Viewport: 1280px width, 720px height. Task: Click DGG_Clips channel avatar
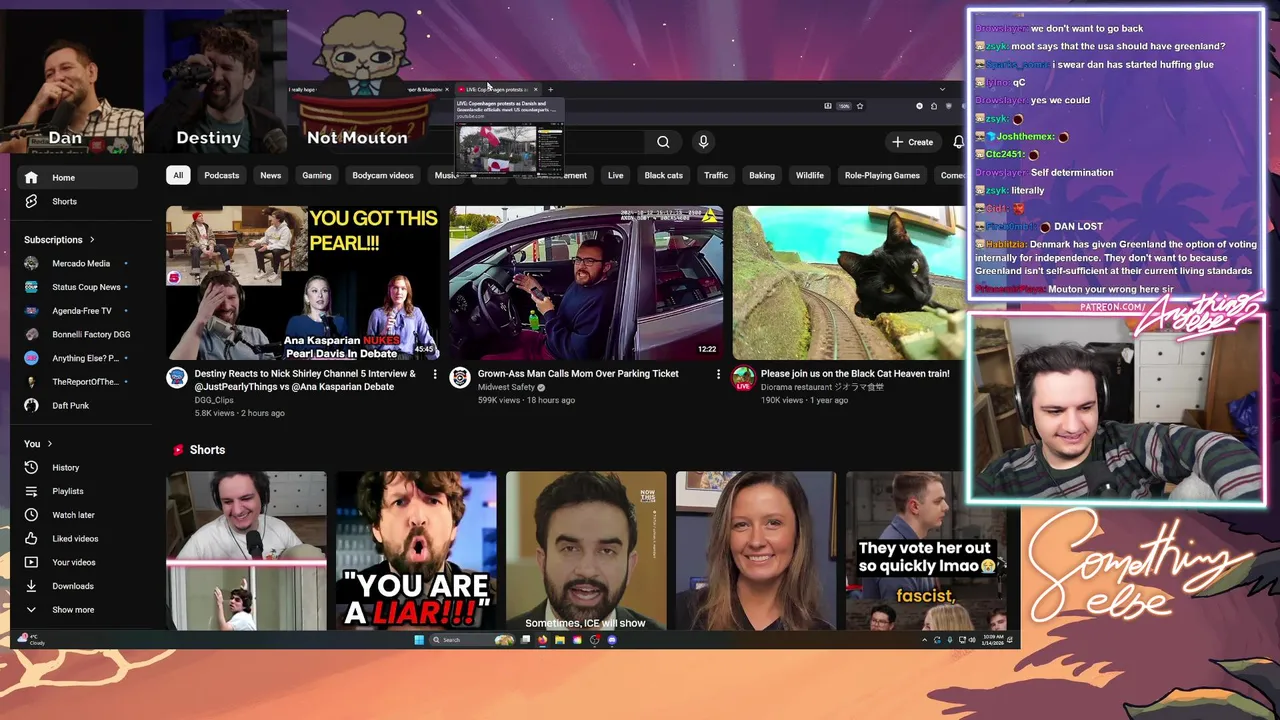[x=177, y=377]
